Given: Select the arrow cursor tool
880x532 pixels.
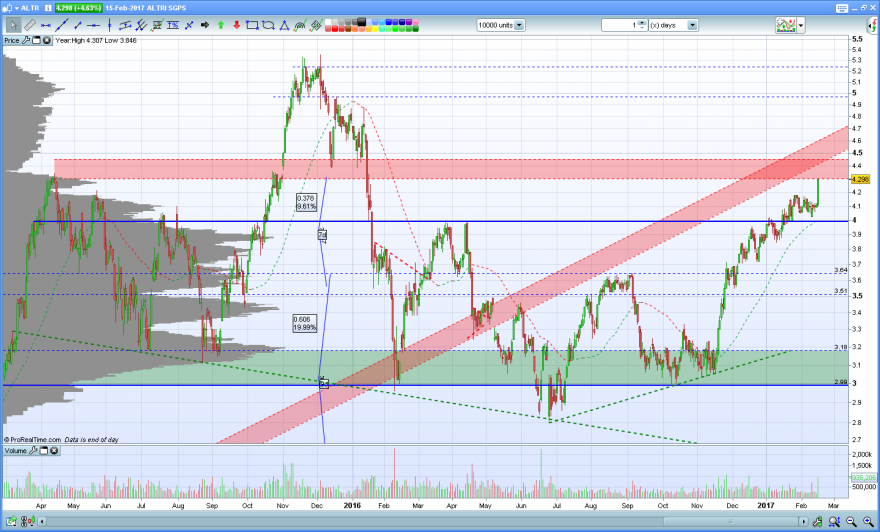Looking at the screenshot, I should [13, 25].
